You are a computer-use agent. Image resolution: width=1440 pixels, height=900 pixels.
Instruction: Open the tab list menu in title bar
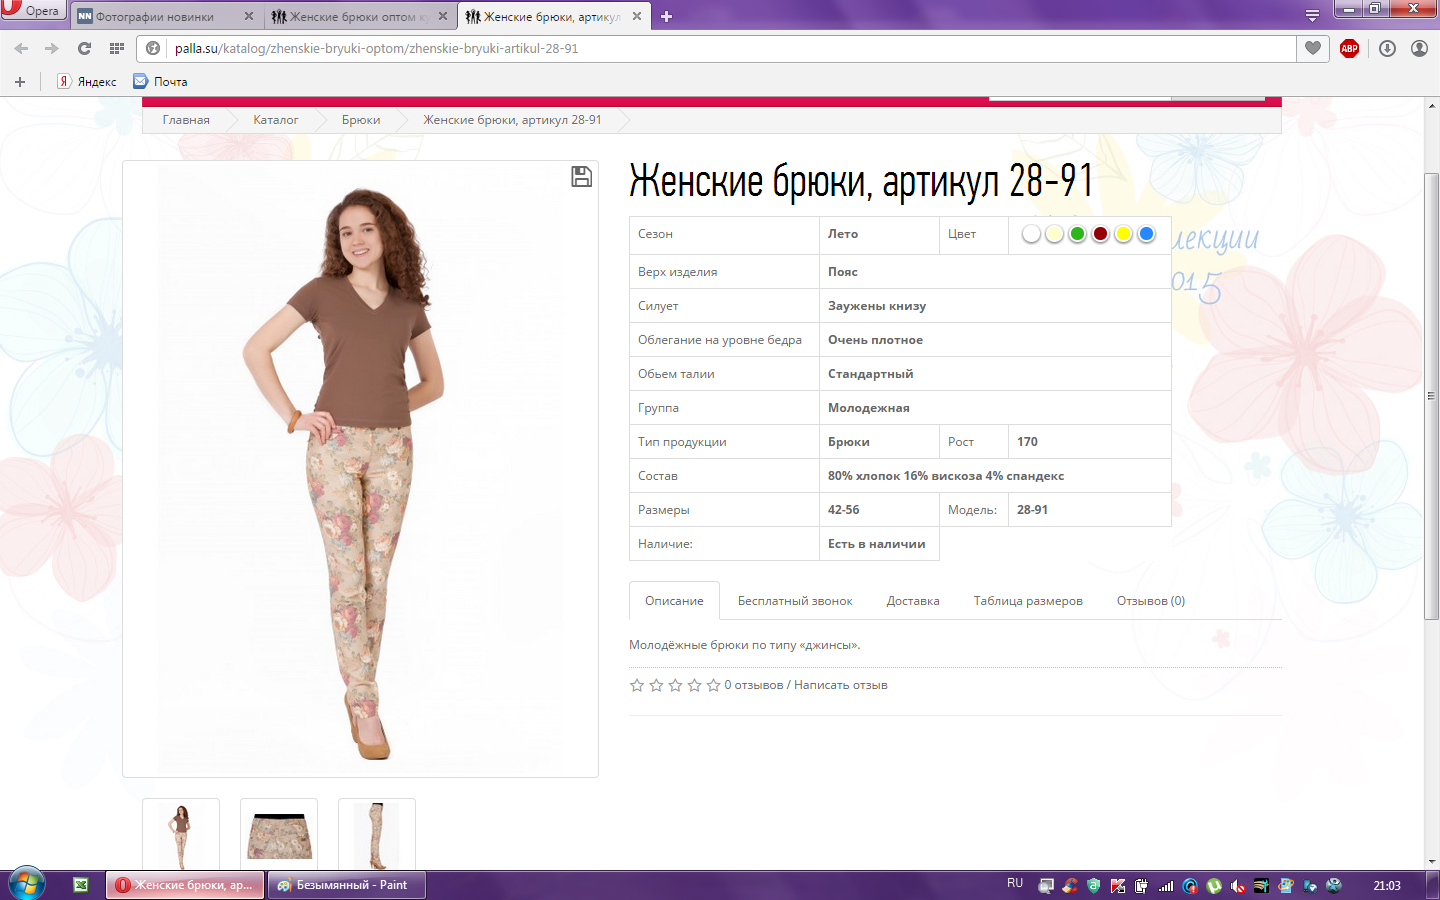pyautogui.click(x=1312, y=16)
